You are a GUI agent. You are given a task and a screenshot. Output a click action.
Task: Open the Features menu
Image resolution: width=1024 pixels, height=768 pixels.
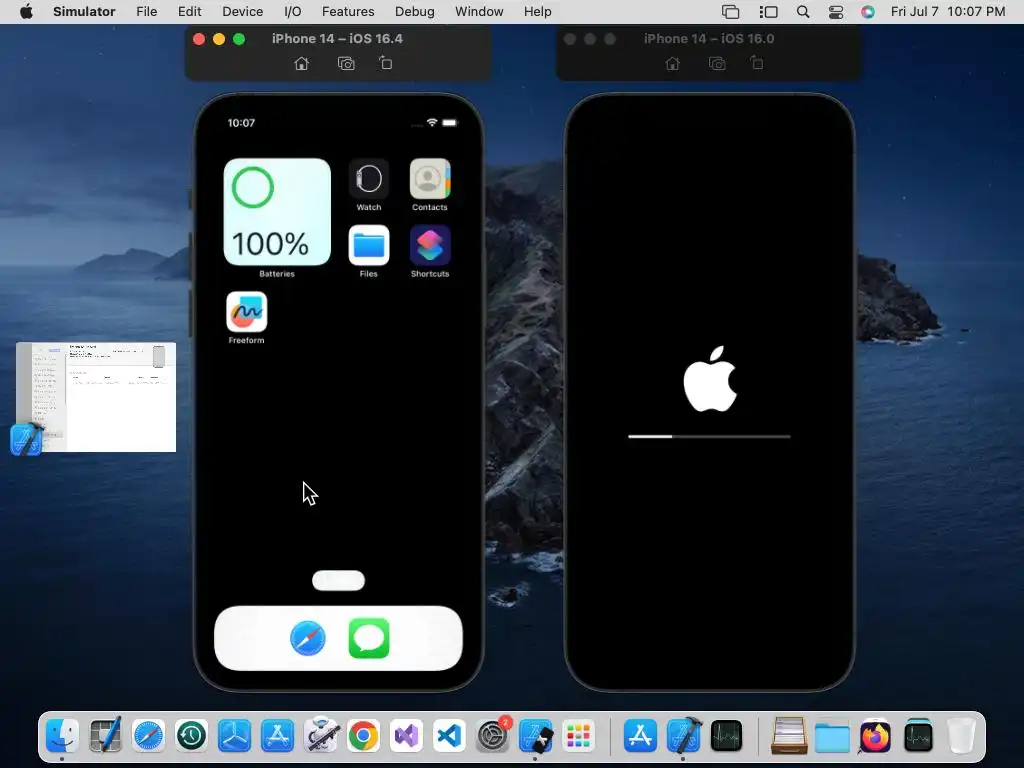click(x=348, y=12)
